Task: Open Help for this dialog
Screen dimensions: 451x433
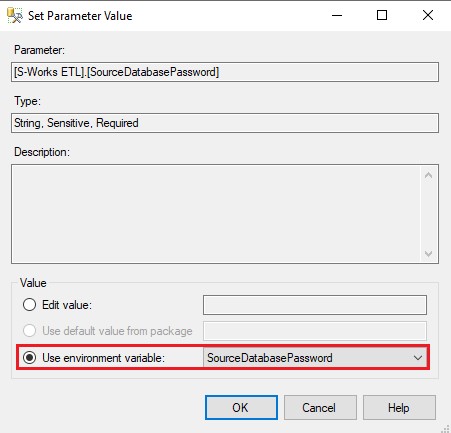Action: pyautogui.click(x=399, y=407)
